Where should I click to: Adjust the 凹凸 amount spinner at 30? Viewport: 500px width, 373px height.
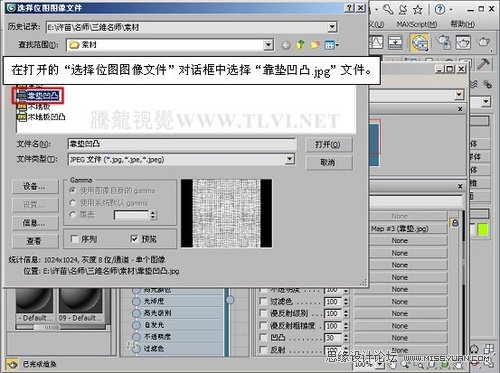pyautogui.click(x=346, y=338)
